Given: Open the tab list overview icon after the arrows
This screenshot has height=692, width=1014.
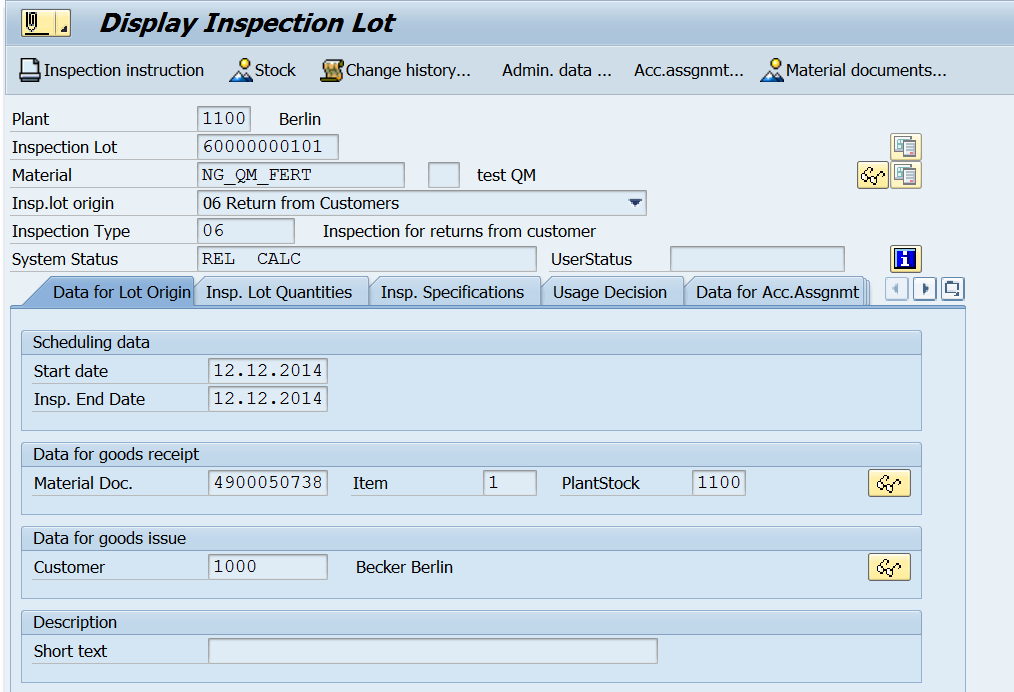Looking at the screenshot, I should [951, 289].
